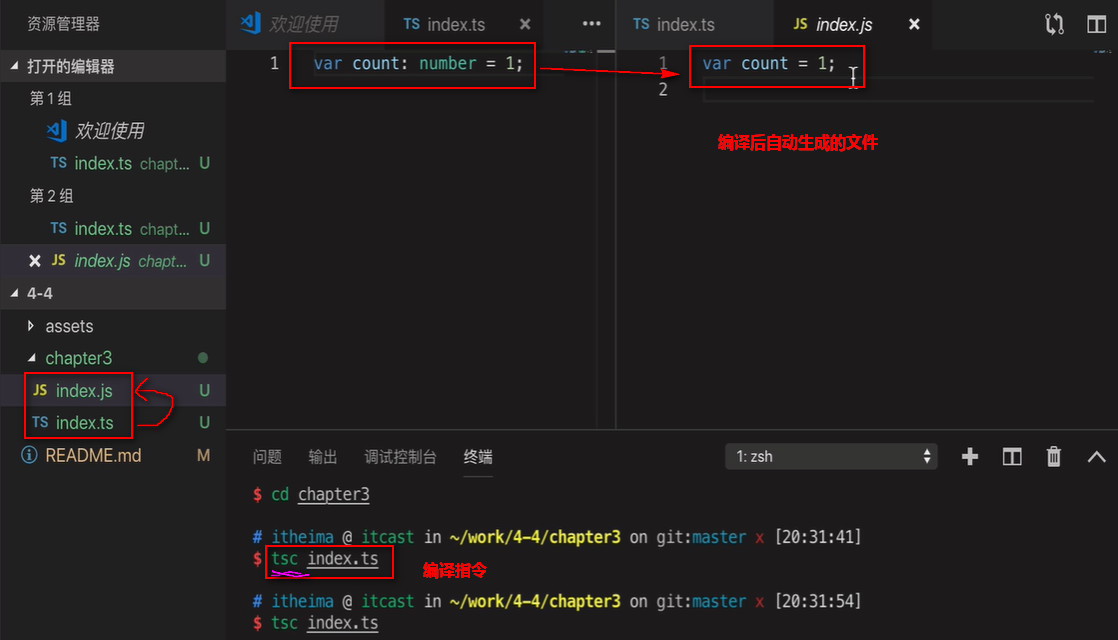Click the Welcome tab's blue VS Code icon

coord(249,22)
